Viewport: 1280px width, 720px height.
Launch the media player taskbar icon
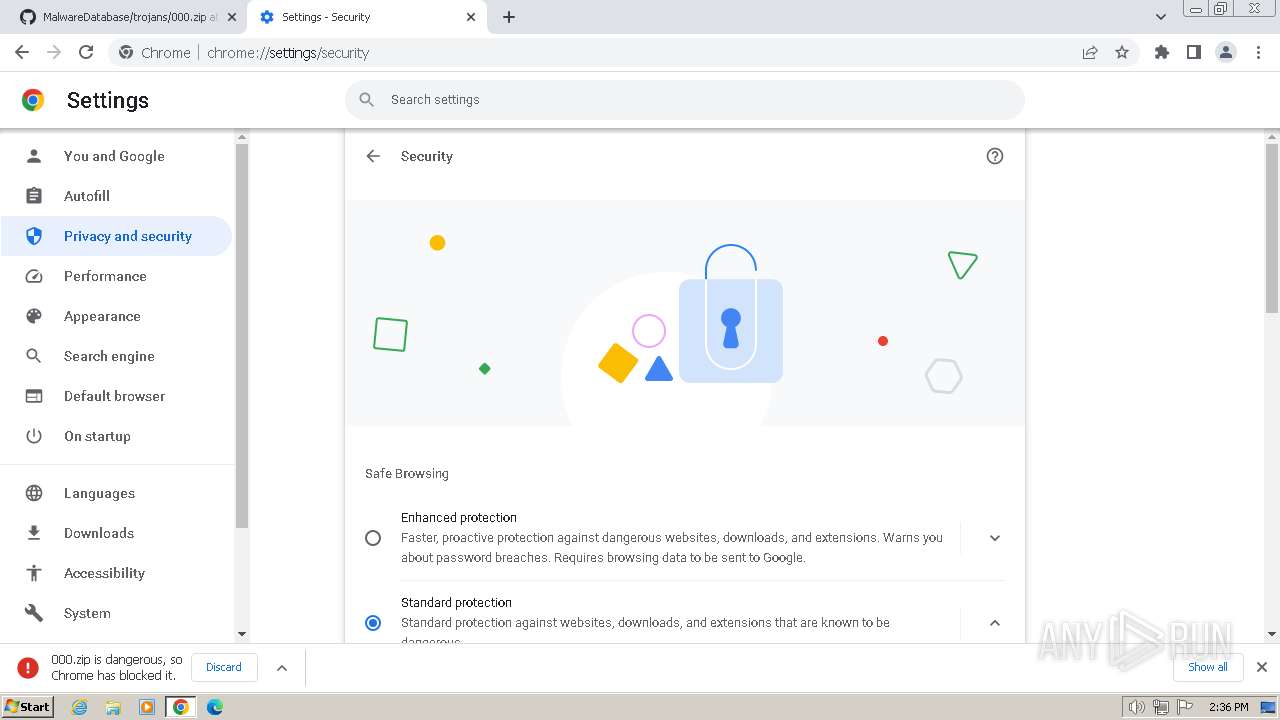click(147, 707)
